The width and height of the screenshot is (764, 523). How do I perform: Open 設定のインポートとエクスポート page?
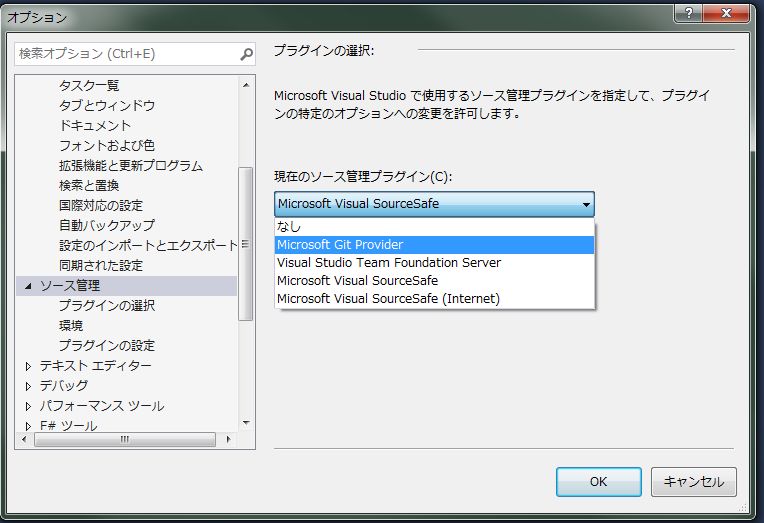(x=148, y=246)
